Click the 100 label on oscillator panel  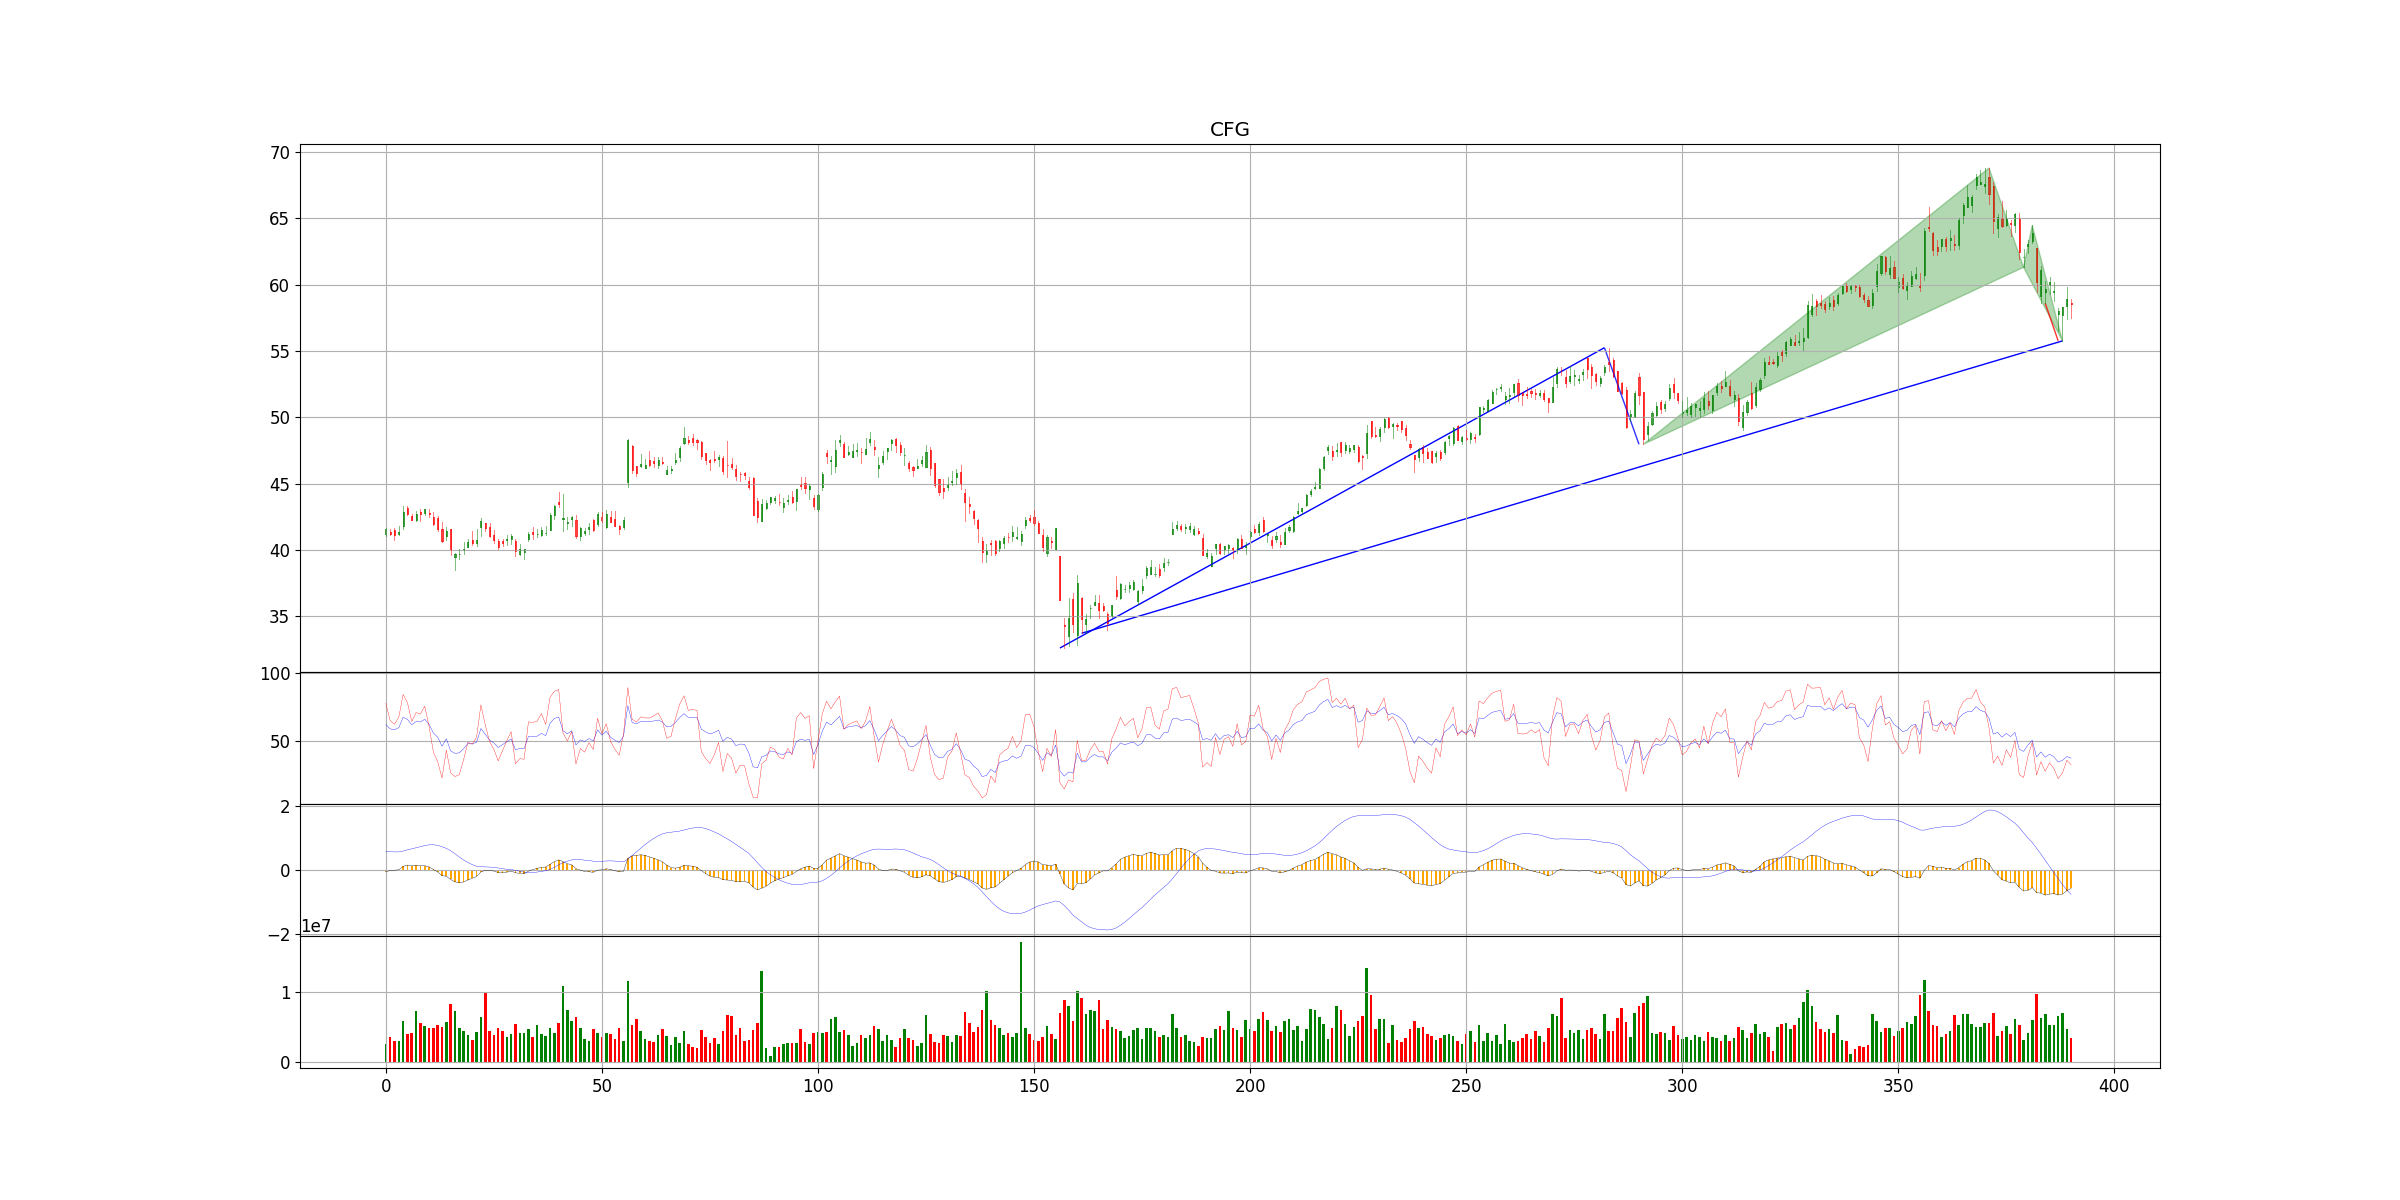[275, 674]
